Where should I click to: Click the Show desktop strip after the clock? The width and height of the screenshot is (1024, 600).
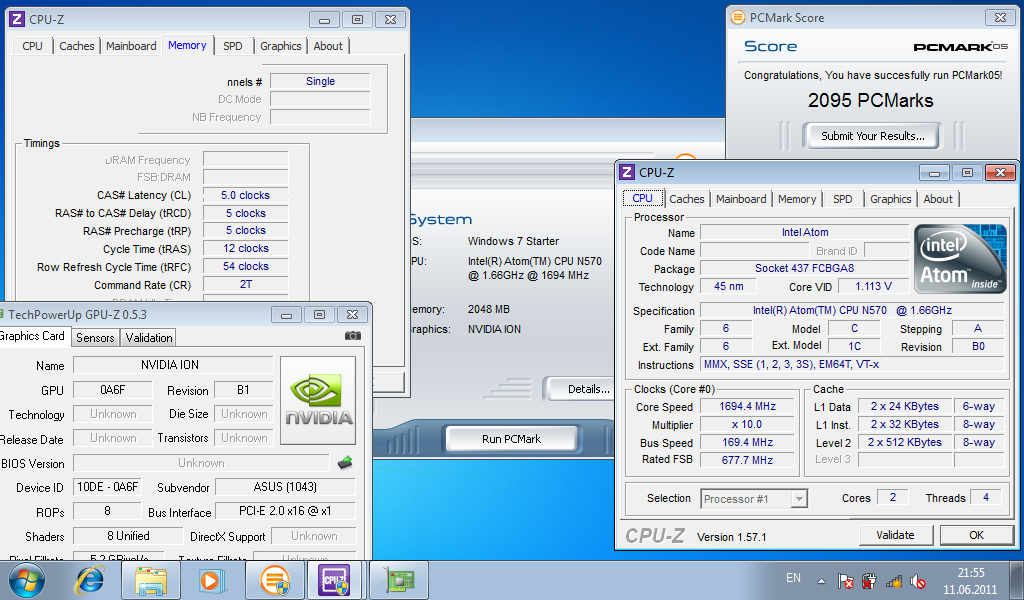coord(1019,580)
